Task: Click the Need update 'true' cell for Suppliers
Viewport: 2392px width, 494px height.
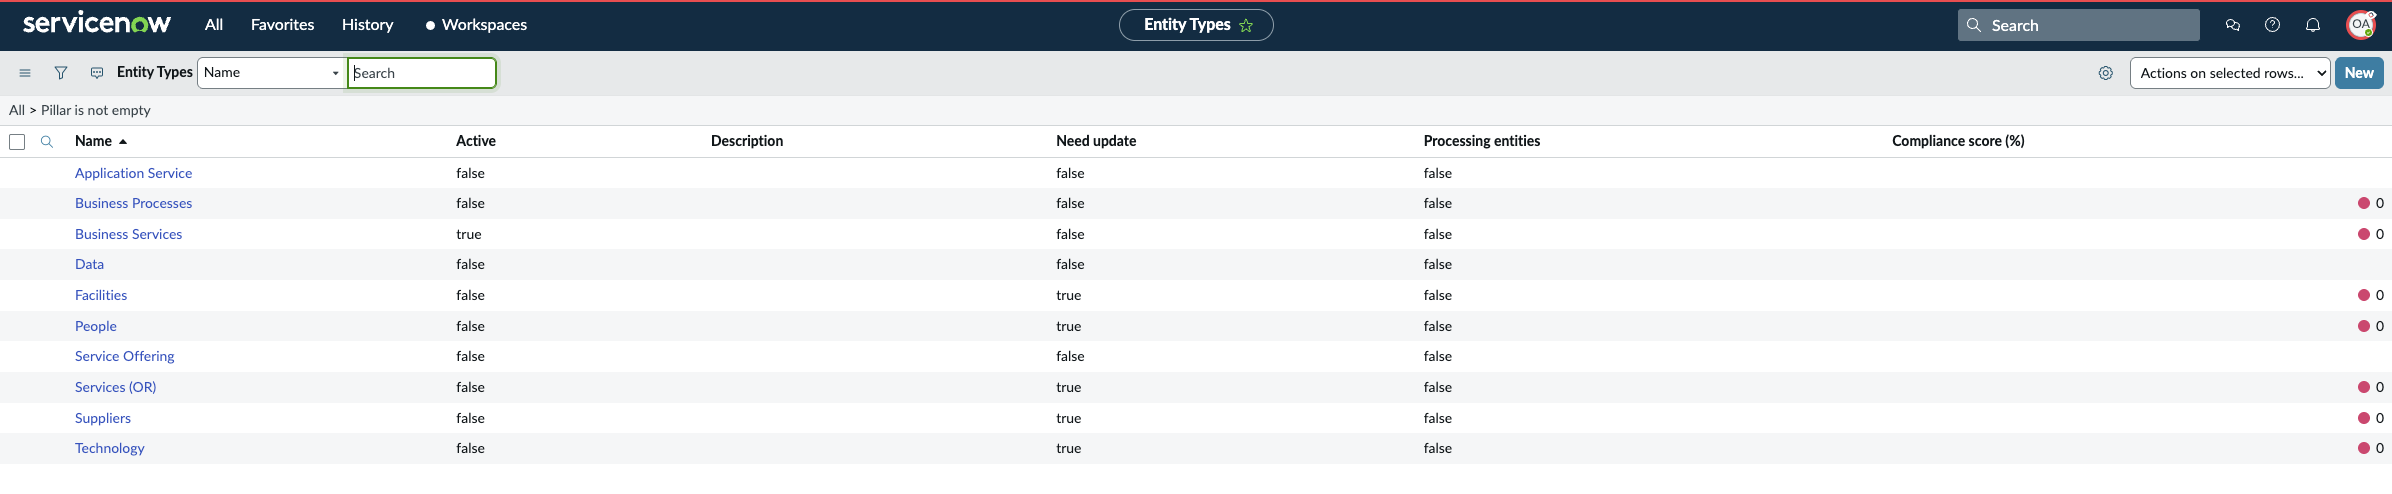Action: click(1069, 418)
